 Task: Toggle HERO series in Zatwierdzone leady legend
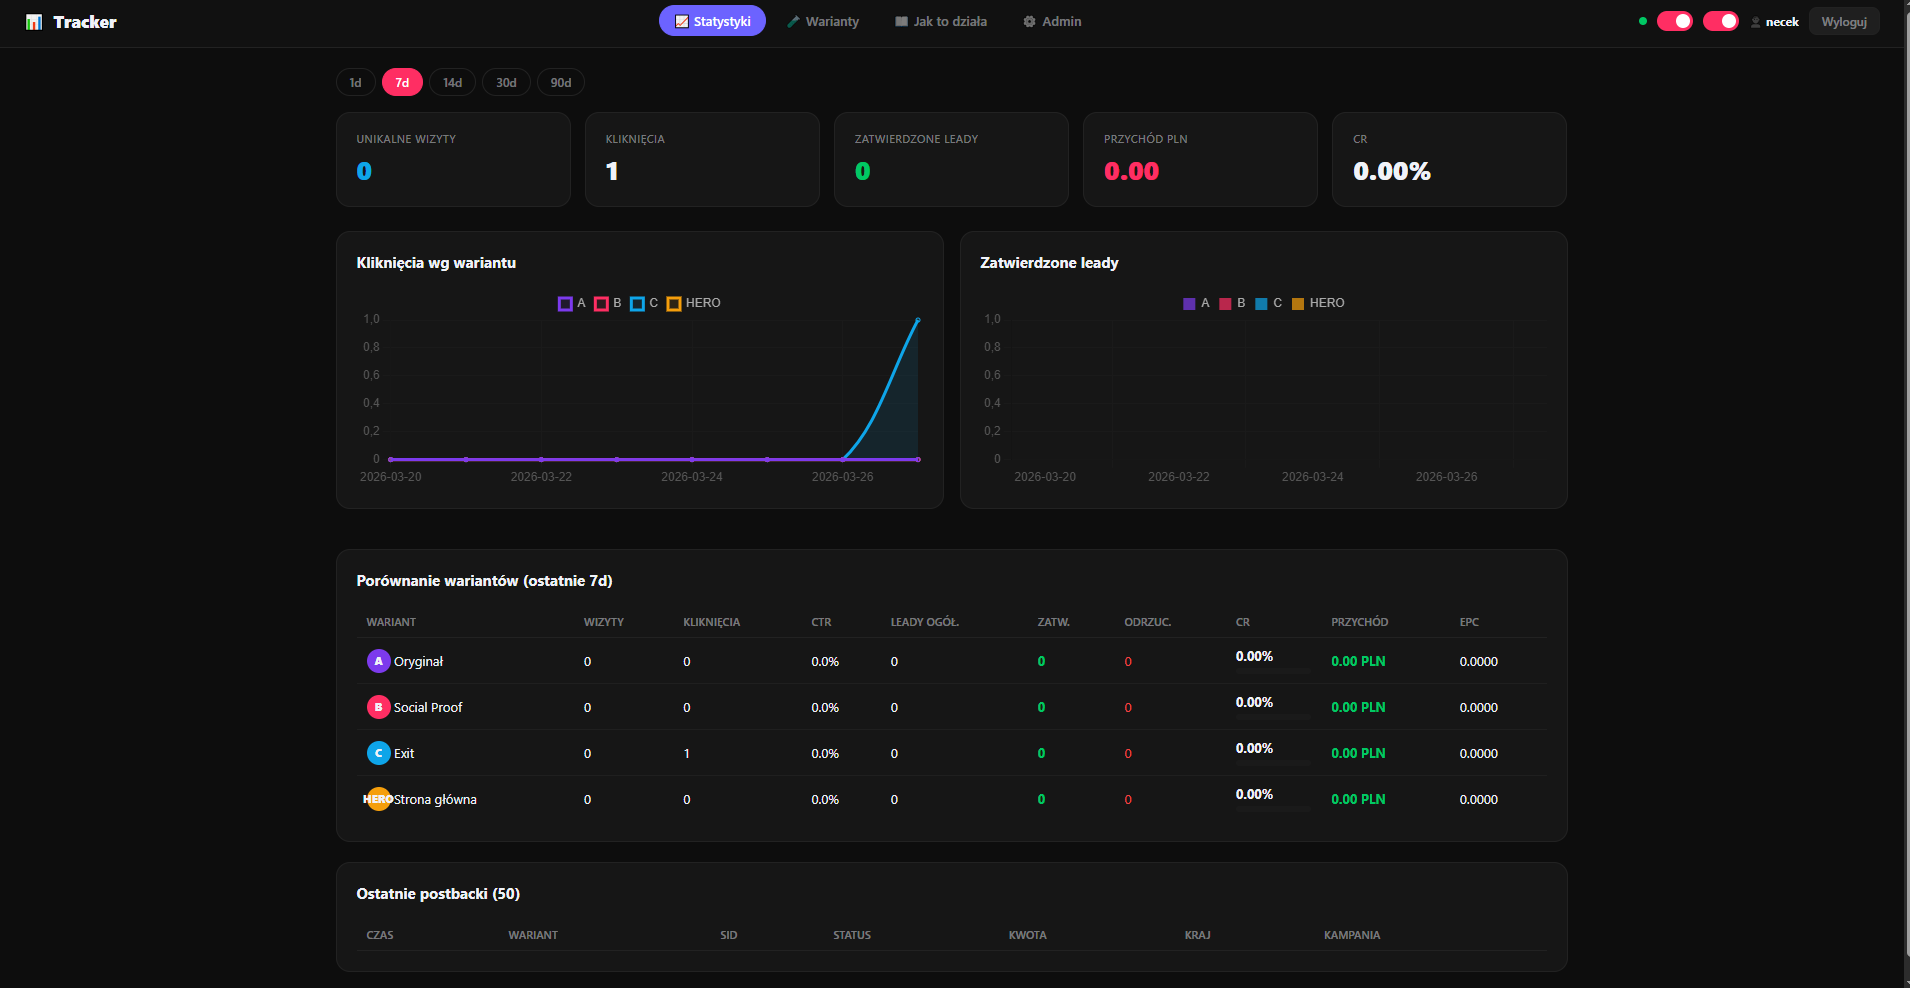coord(1317,303)
